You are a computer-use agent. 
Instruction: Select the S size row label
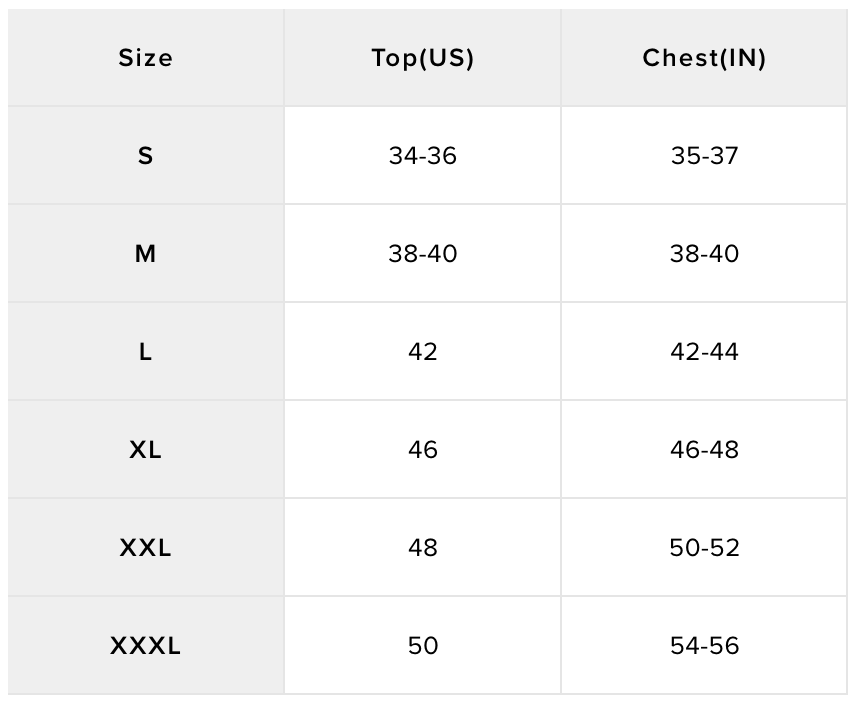tap(145, 156)
